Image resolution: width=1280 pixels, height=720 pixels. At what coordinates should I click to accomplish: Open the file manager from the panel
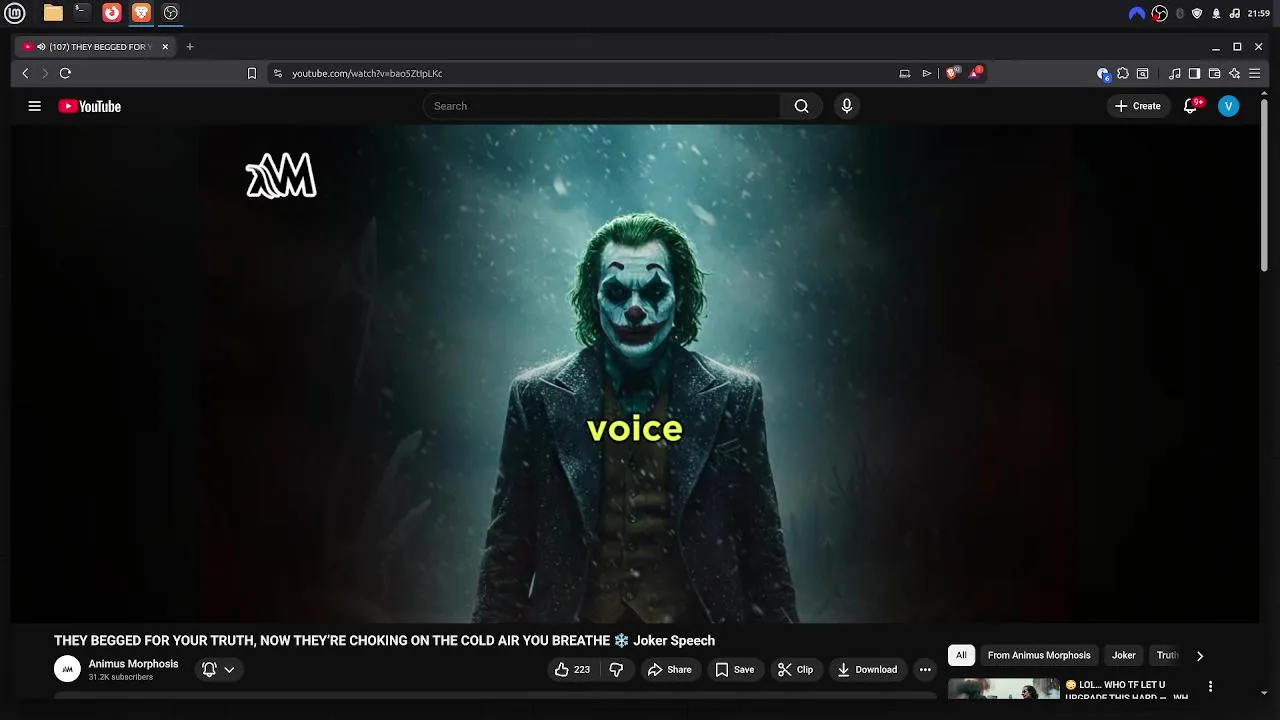tap(53, 13)
